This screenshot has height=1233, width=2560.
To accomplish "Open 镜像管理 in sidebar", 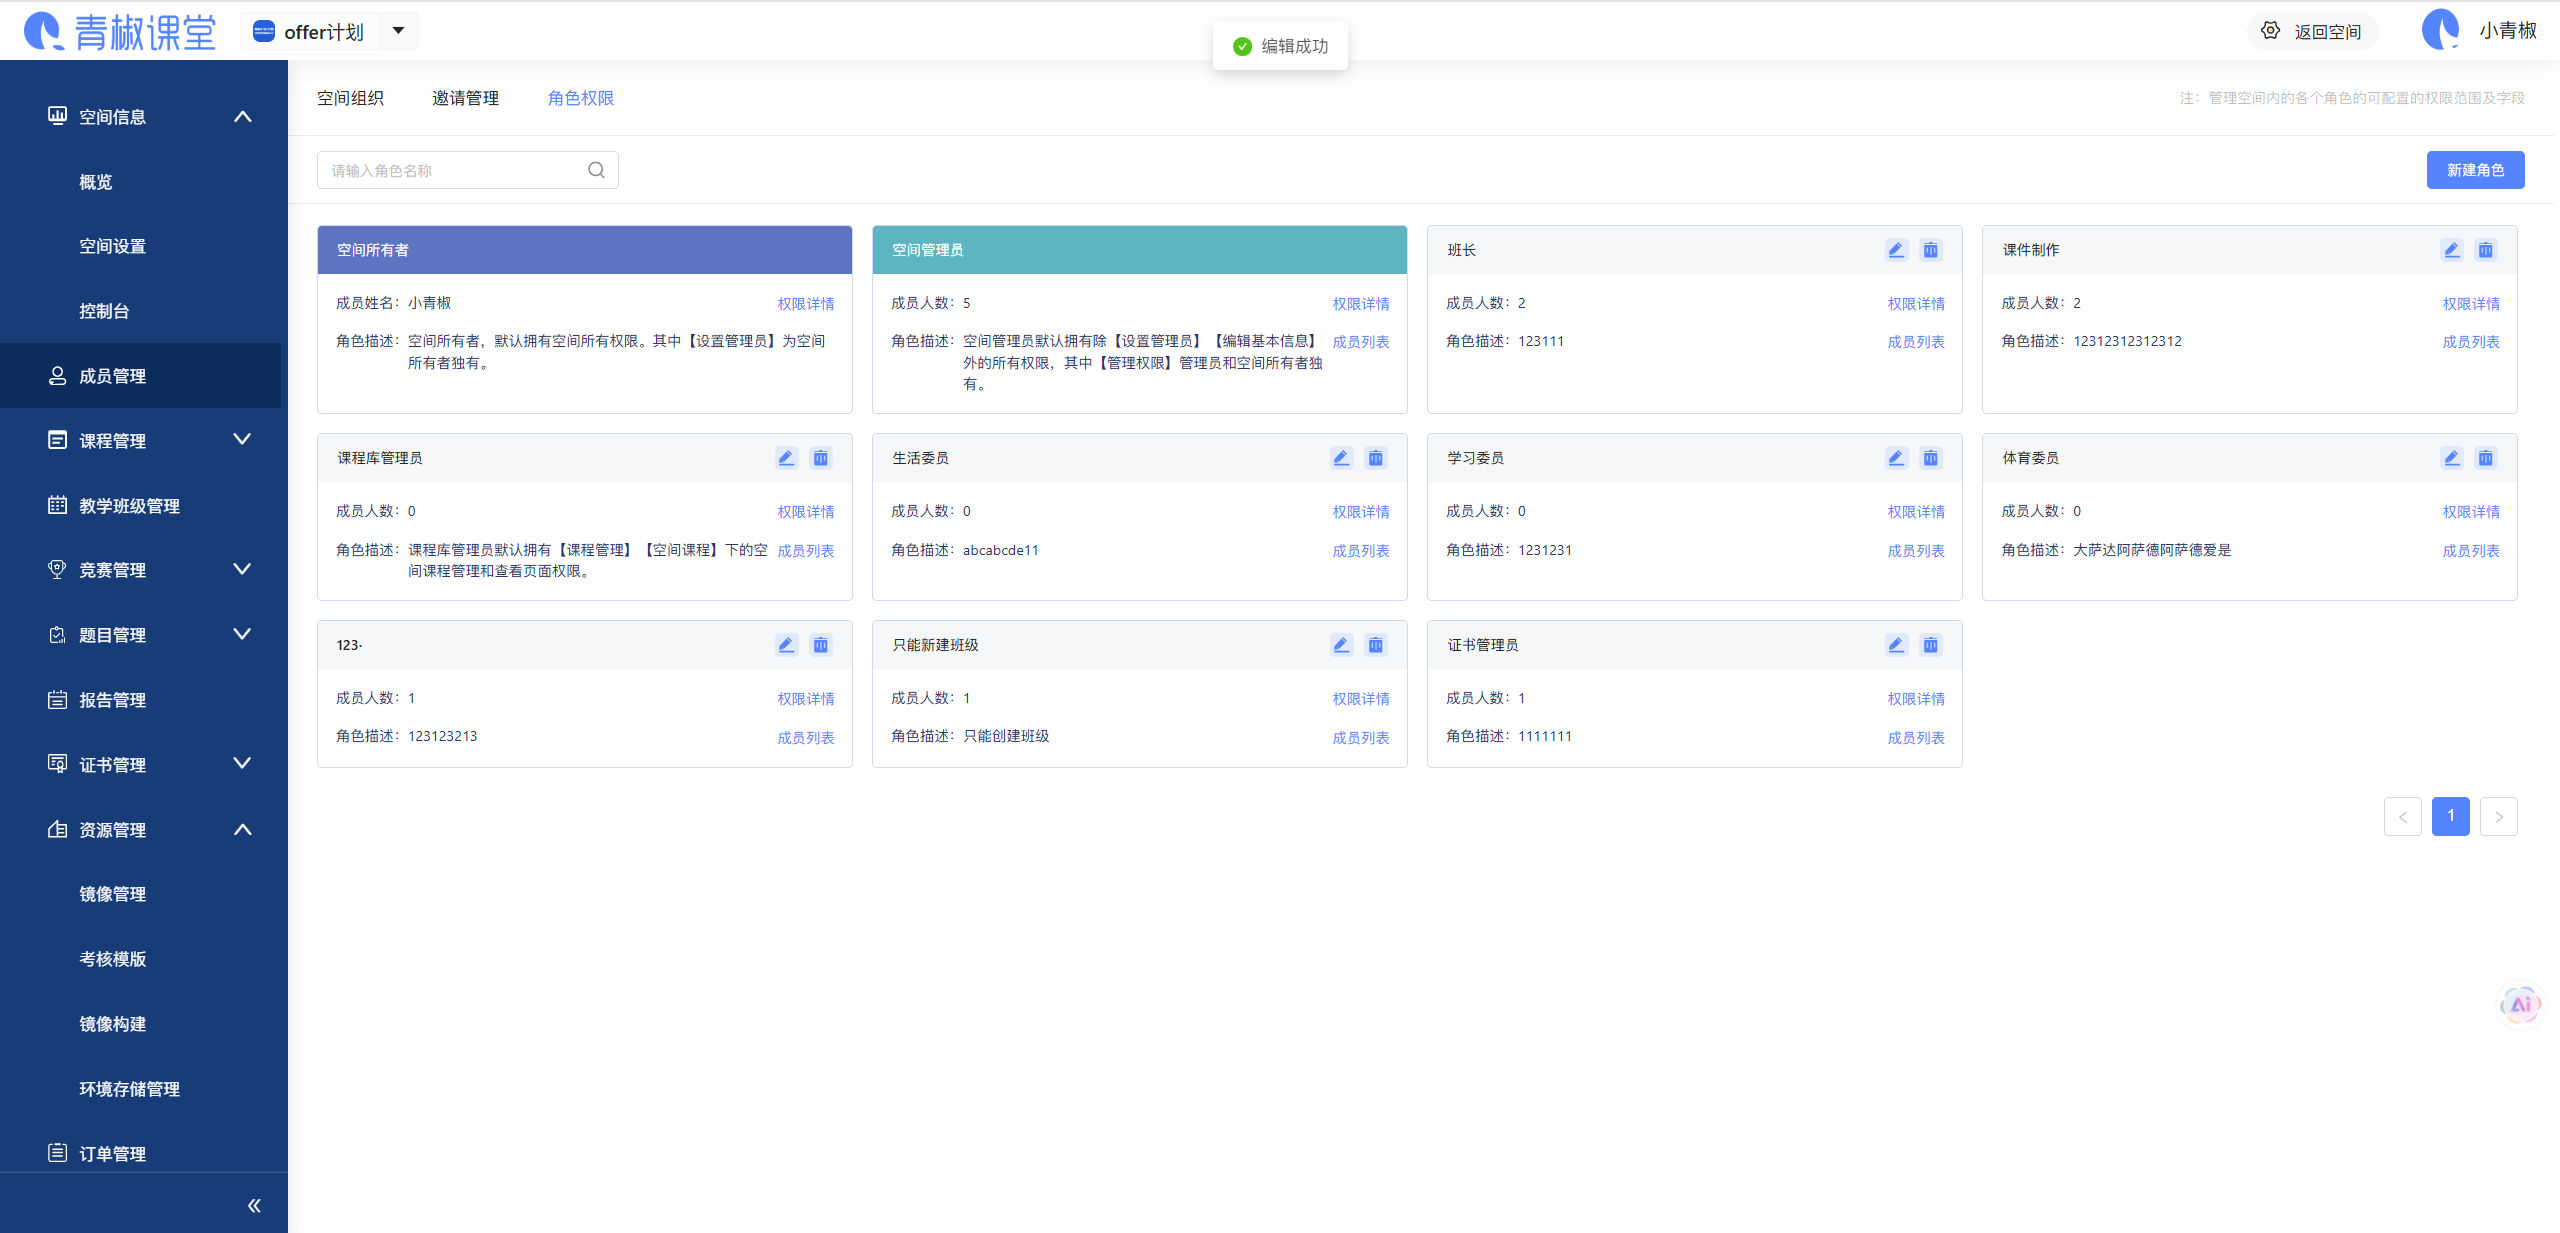I will point(112,894).
